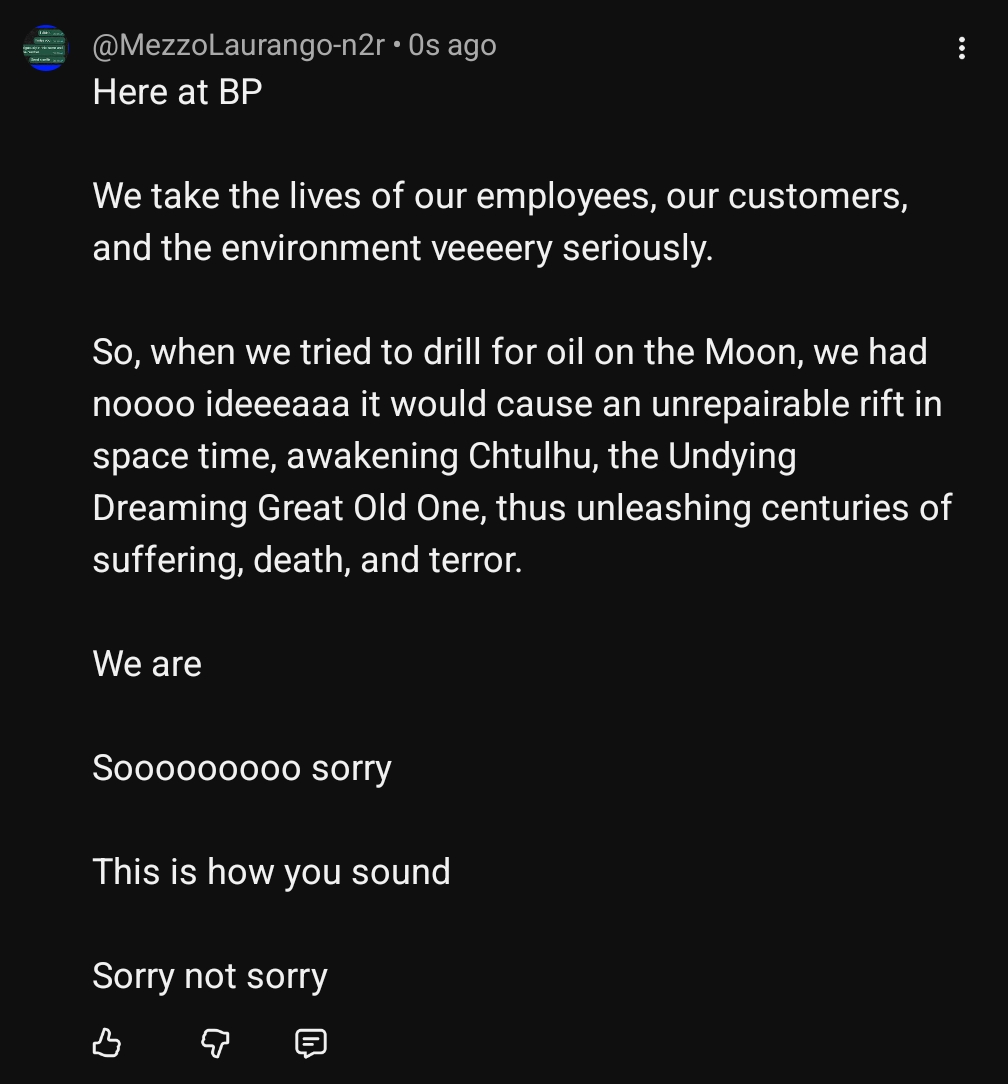Dislike the comment with thumbs down

pyautogui.click(x=215, y=1044)
